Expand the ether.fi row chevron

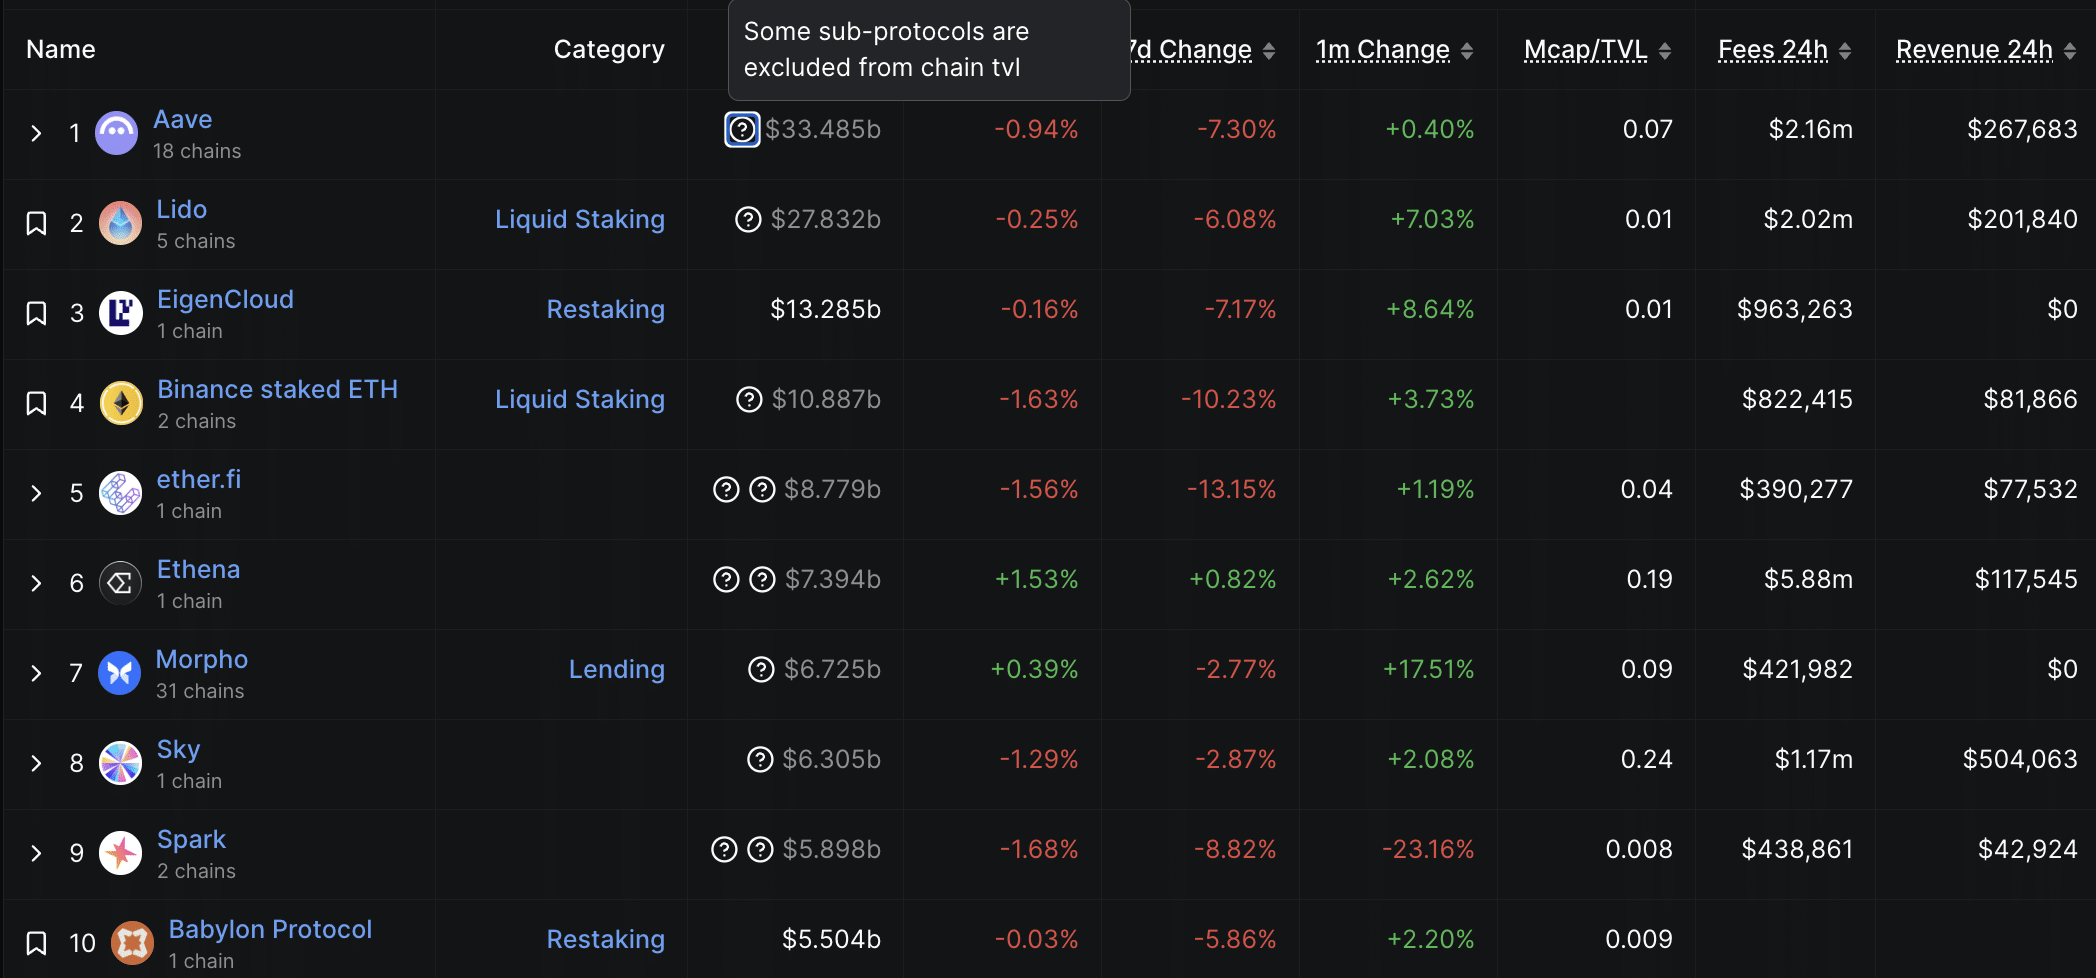pyautogui.click(x=36, y=493)
